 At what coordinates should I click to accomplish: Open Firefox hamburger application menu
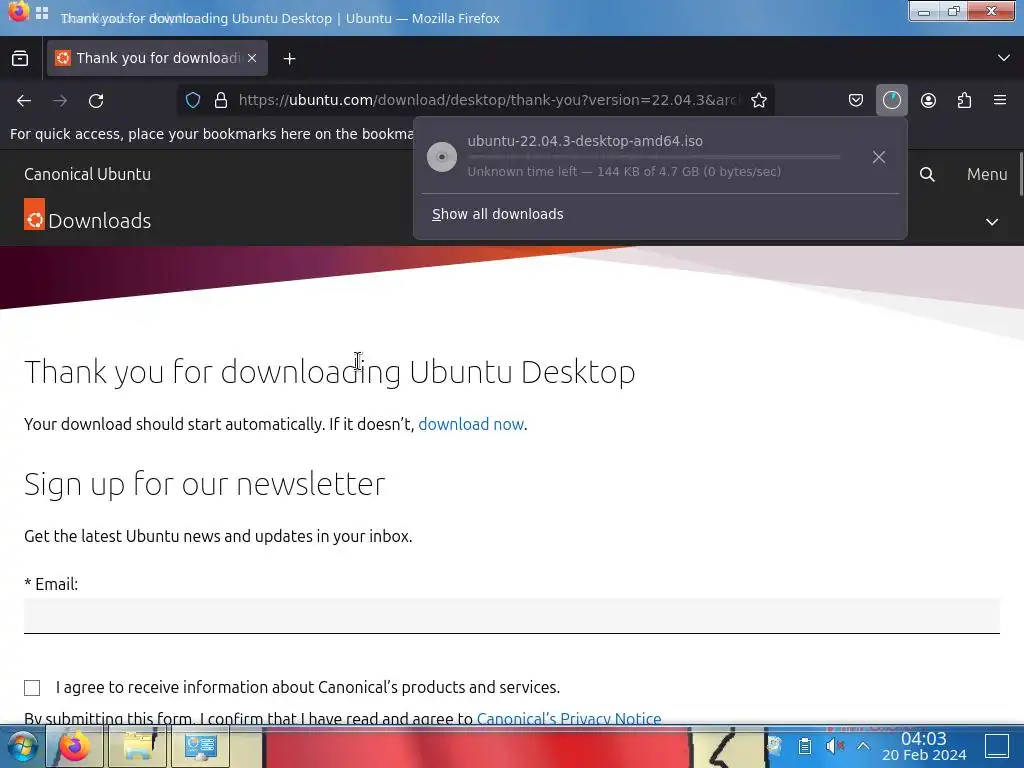tap(1000, 100)
